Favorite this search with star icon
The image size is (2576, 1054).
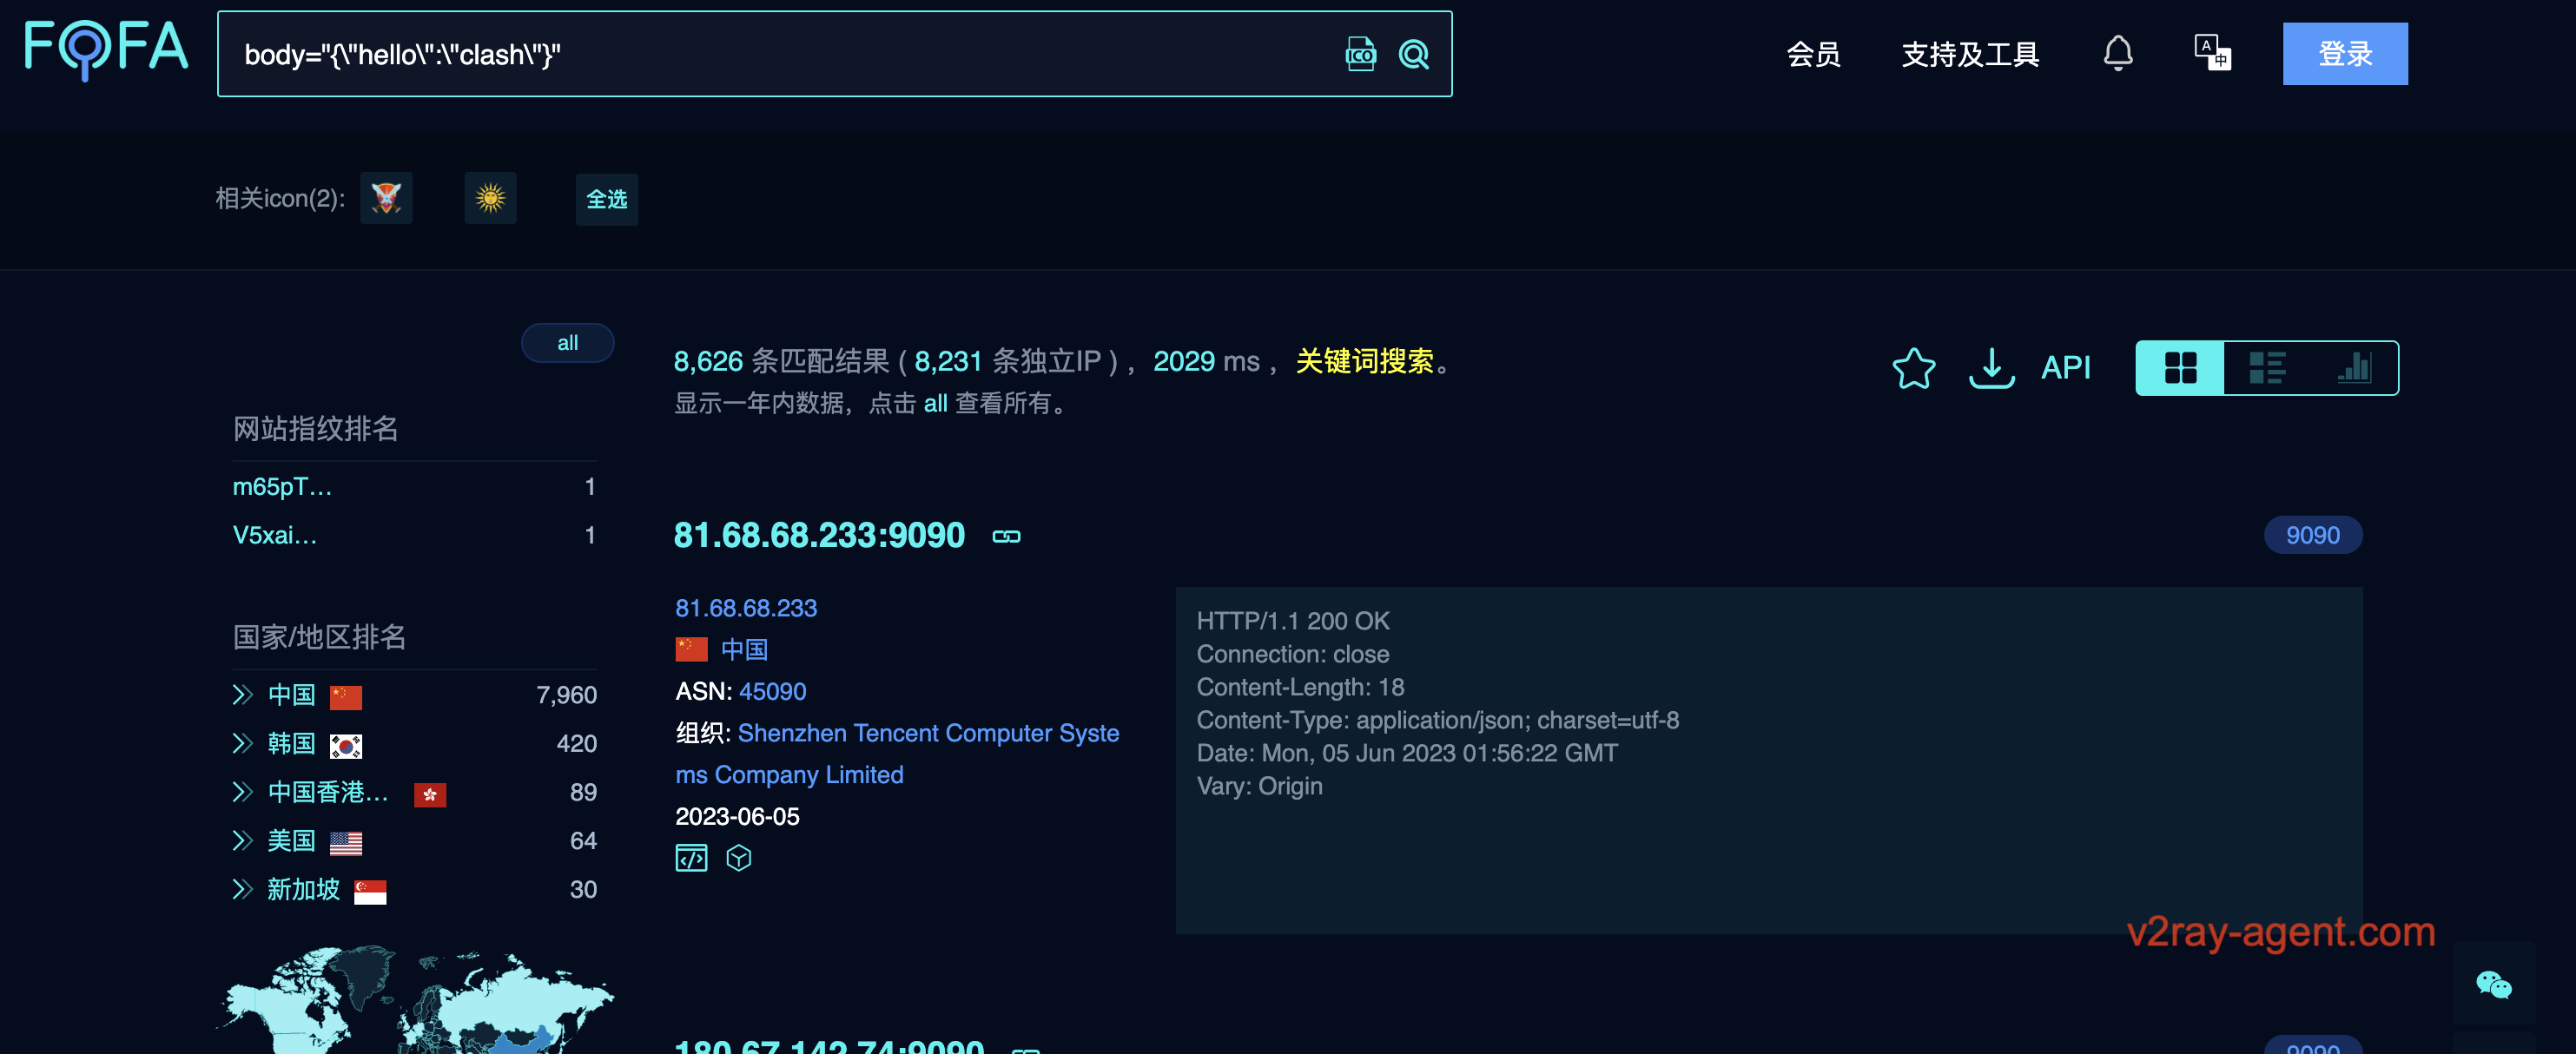(1913, 367)
